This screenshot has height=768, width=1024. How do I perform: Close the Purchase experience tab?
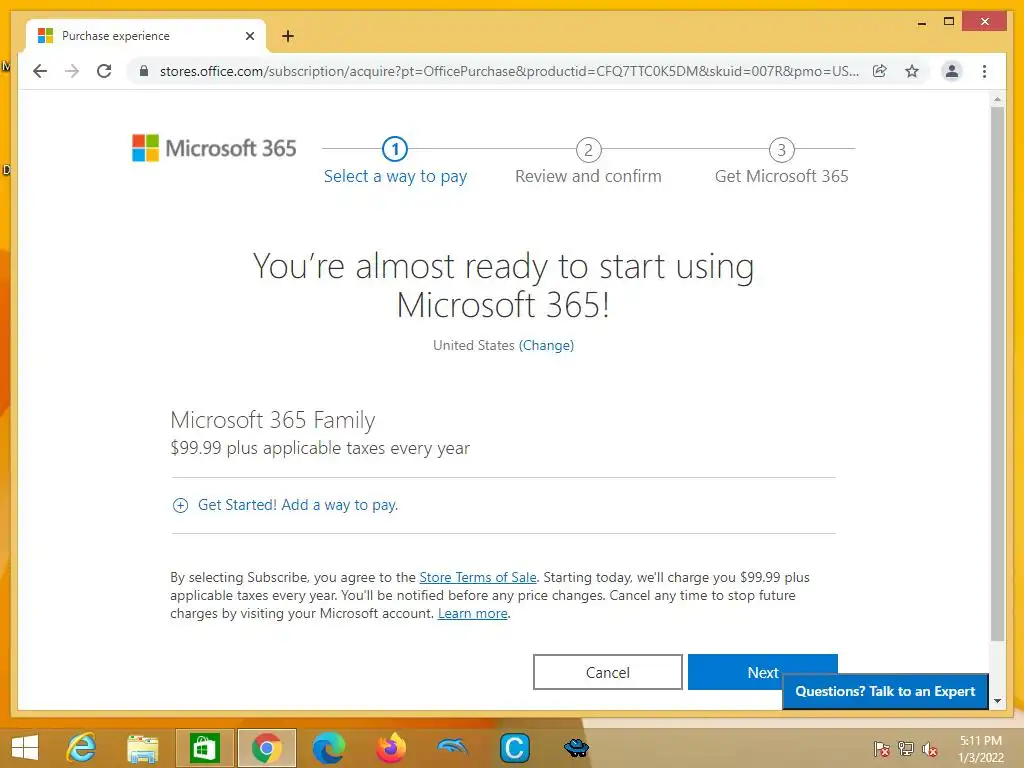[249, 36]
